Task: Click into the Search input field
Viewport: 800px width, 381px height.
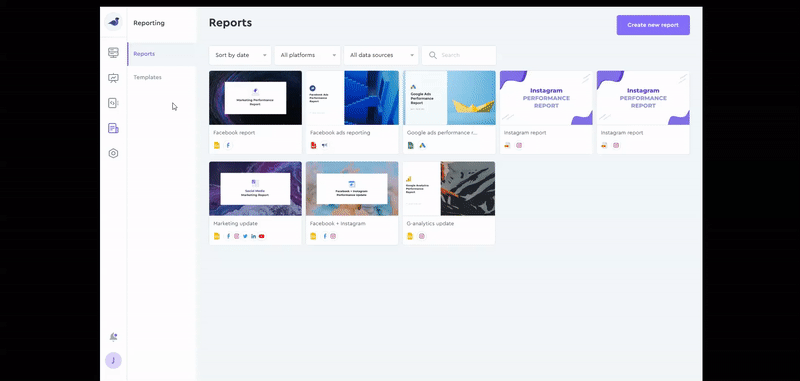Action: coord(459,55)
